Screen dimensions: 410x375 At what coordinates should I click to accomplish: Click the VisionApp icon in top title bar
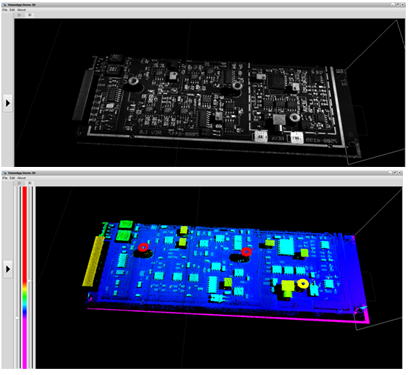[x=4, y=5]
